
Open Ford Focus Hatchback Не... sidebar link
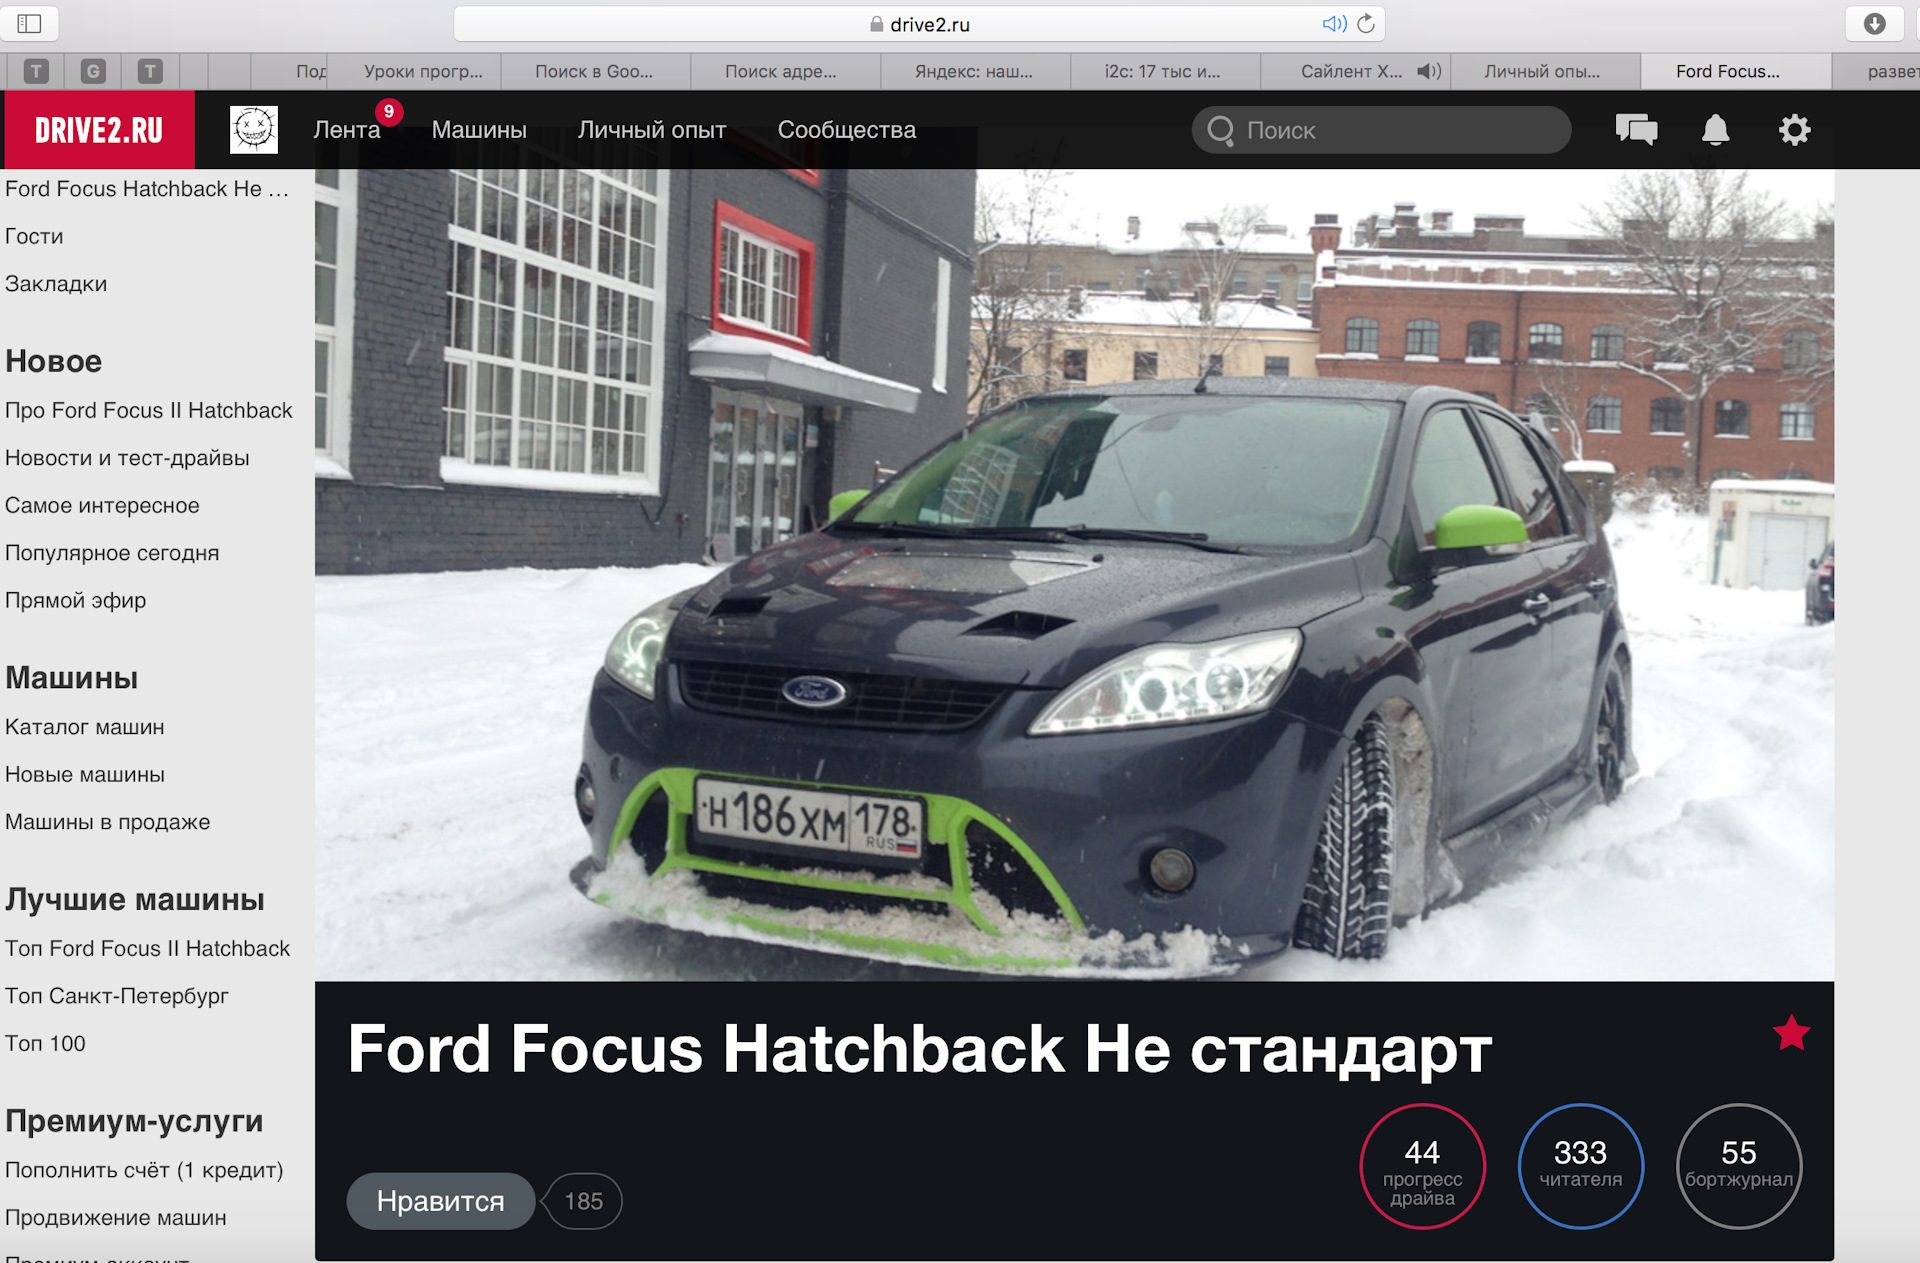pyautogui.click(x=147, y=189)
